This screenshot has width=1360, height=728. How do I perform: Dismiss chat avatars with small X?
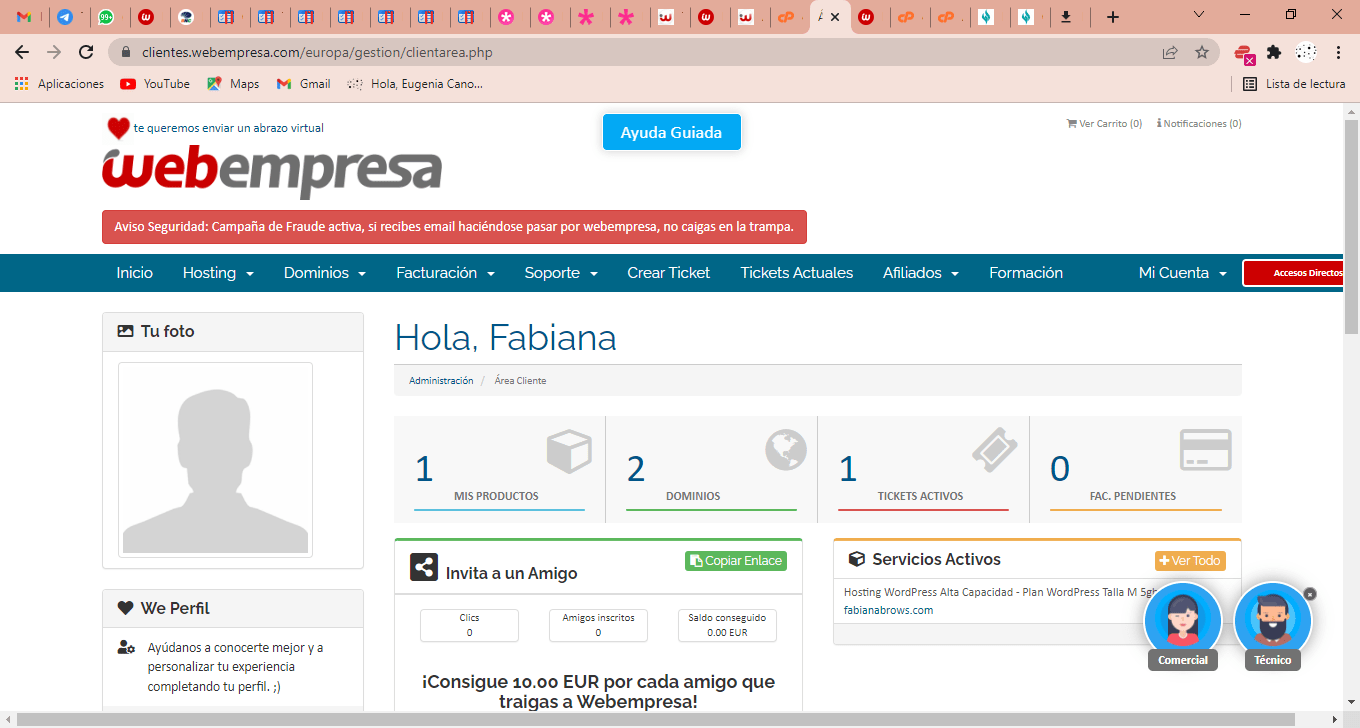coord(1310,594)
